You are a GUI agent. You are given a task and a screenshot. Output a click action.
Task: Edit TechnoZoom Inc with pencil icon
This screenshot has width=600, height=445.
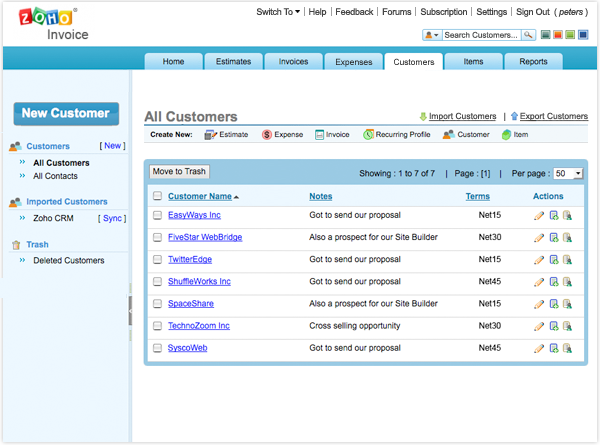click(x=539, y=326)
